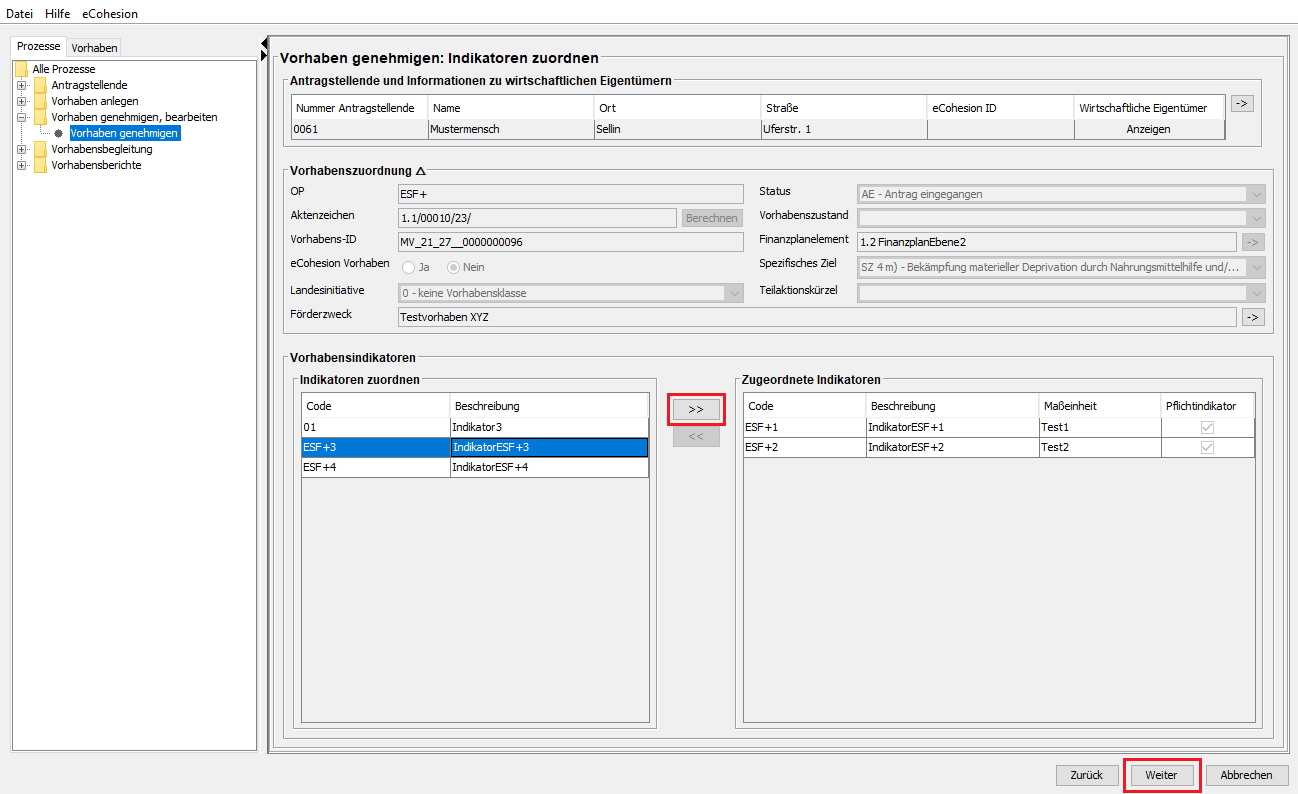The width and height of the screenshot is (1298, 794).
Task: Select the Nein radio button for eCohesion Vorhaben
Action: (x=453, y=267)
